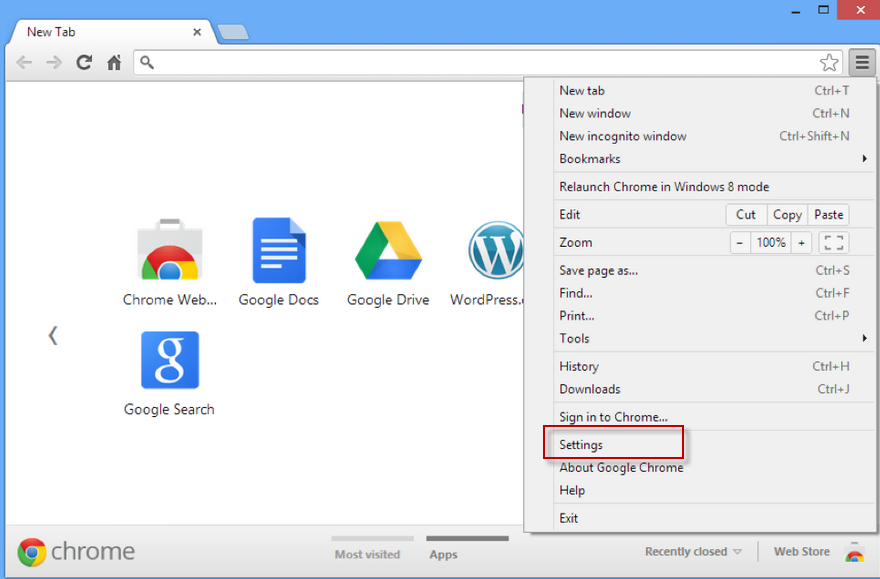Open Help from the menu
Screen dimensions: 880x579
[x=713, y=490]
